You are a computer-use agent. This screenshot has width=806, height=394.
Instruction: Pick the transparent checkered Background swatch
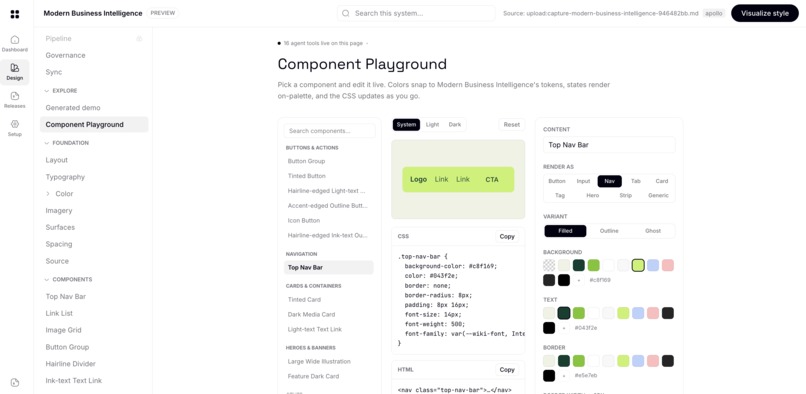(549, 265)
